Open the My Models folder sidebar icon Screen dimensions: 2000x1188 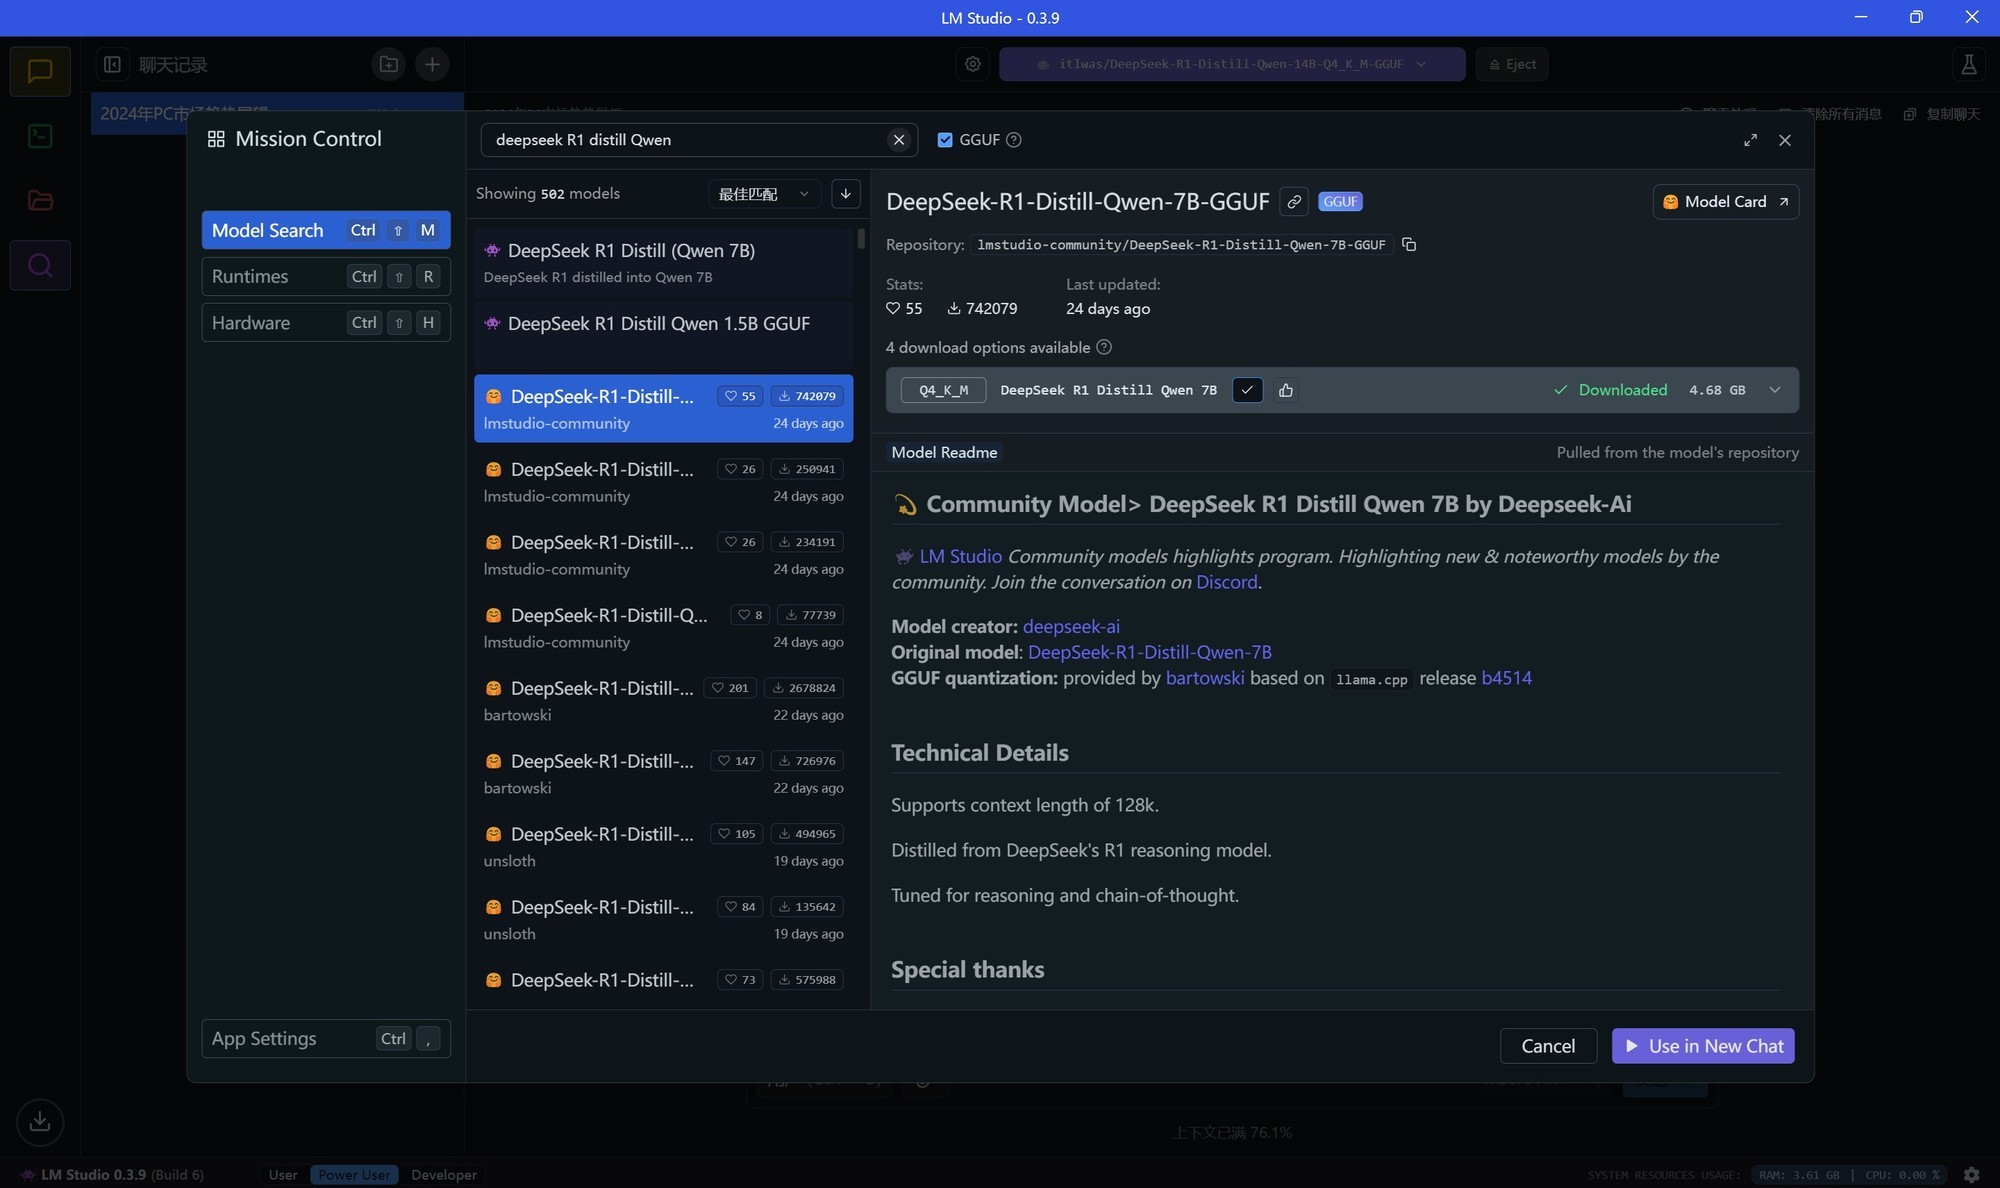tap(40, 200)
